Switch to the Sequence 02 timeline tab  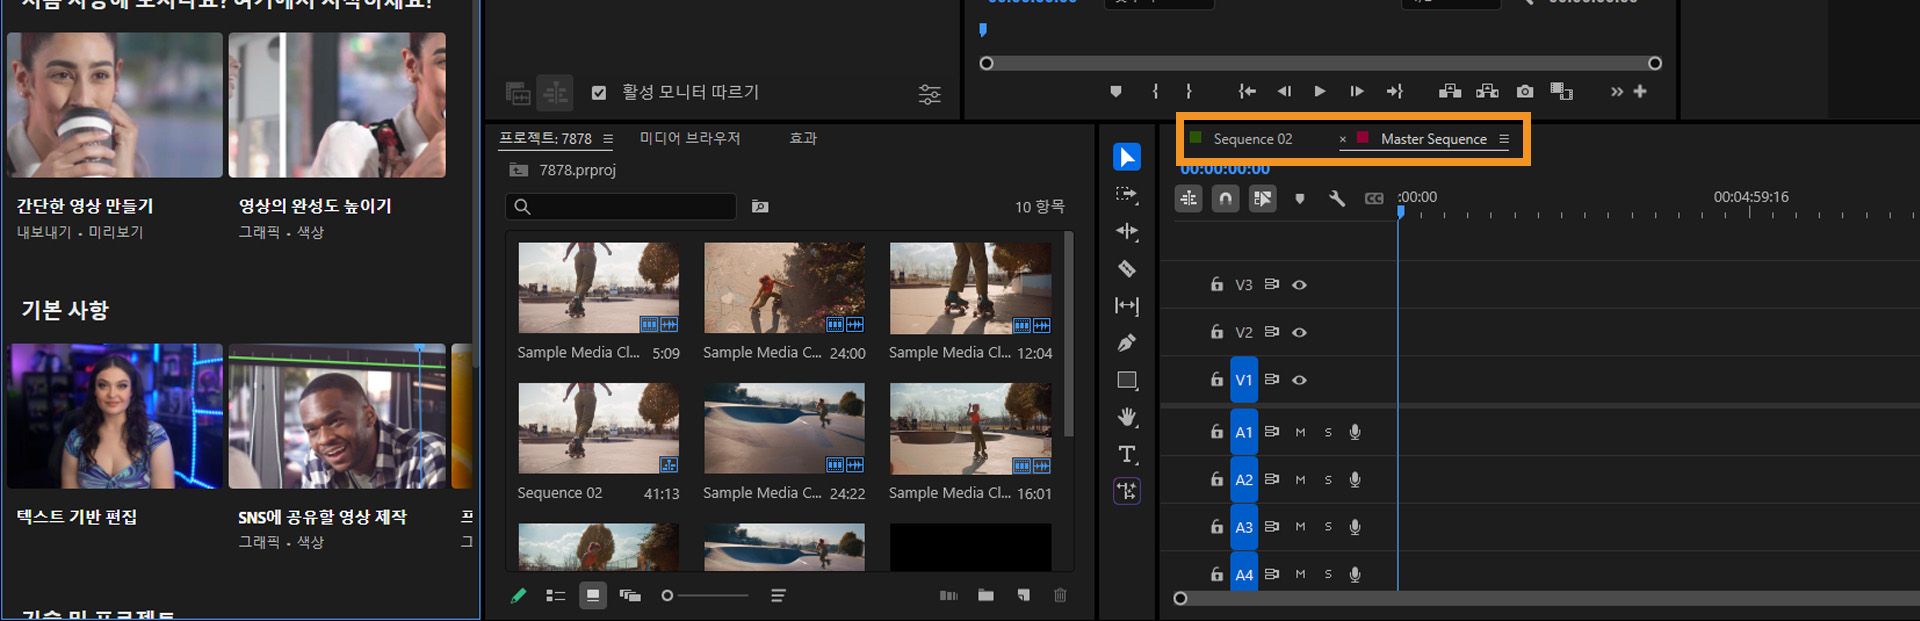click(1252, 139)
